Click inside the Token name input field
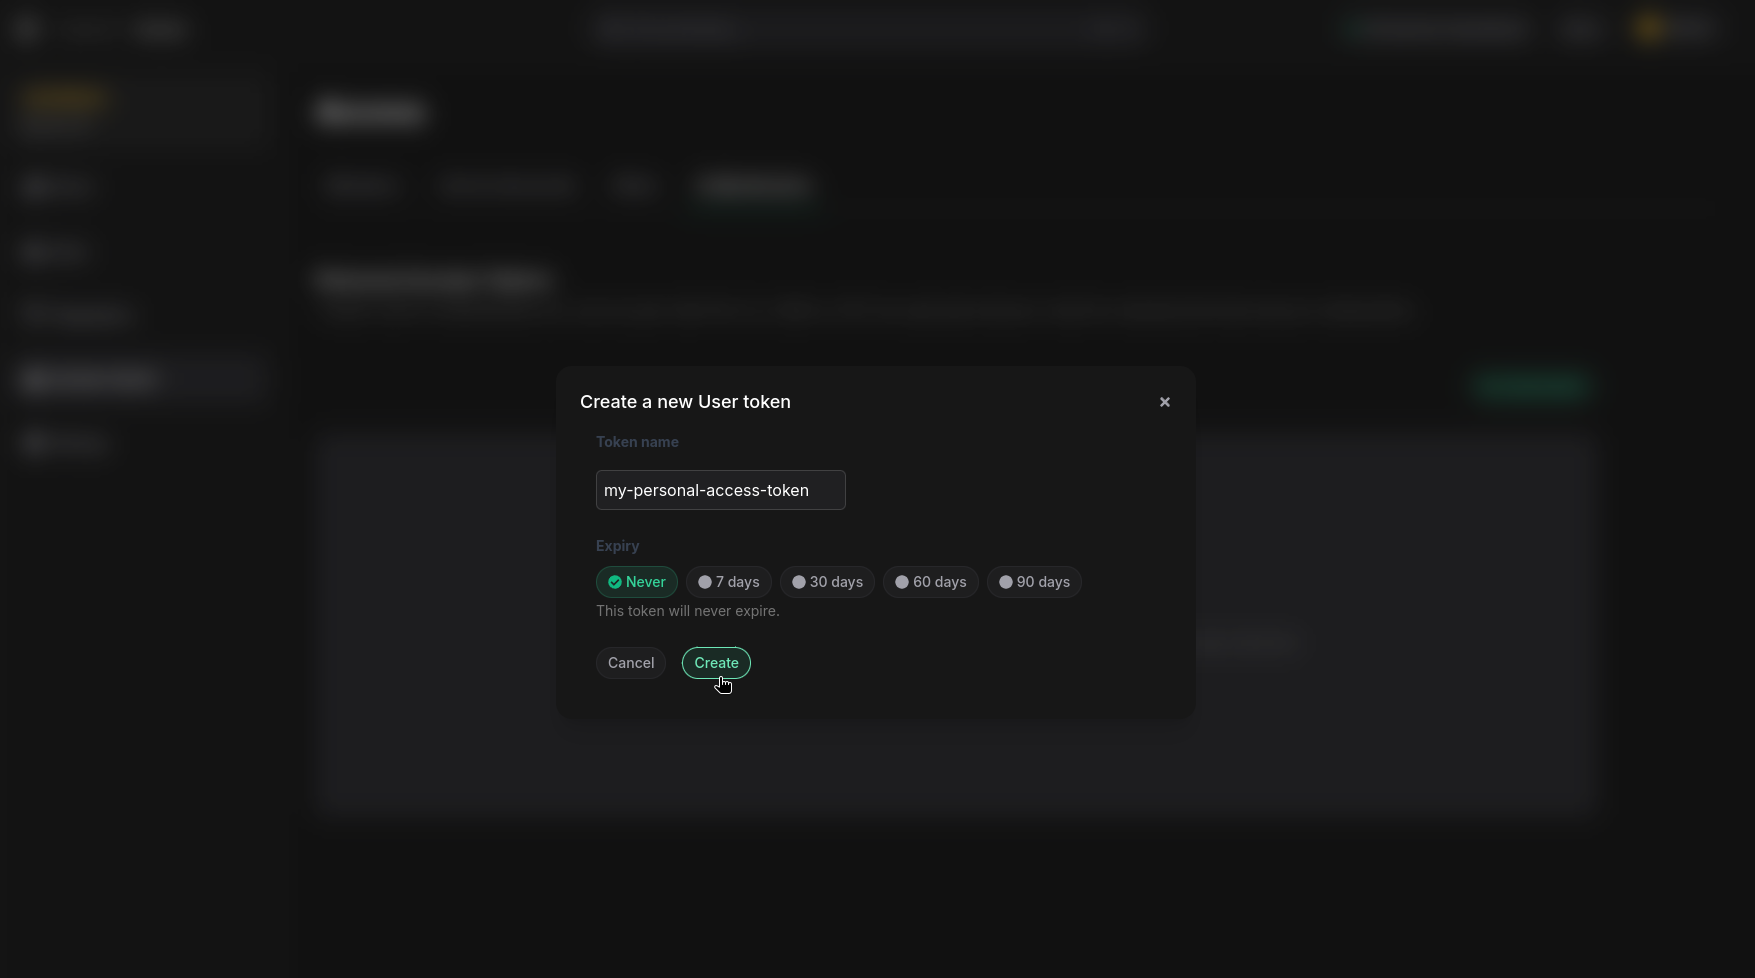 [720, 490]
